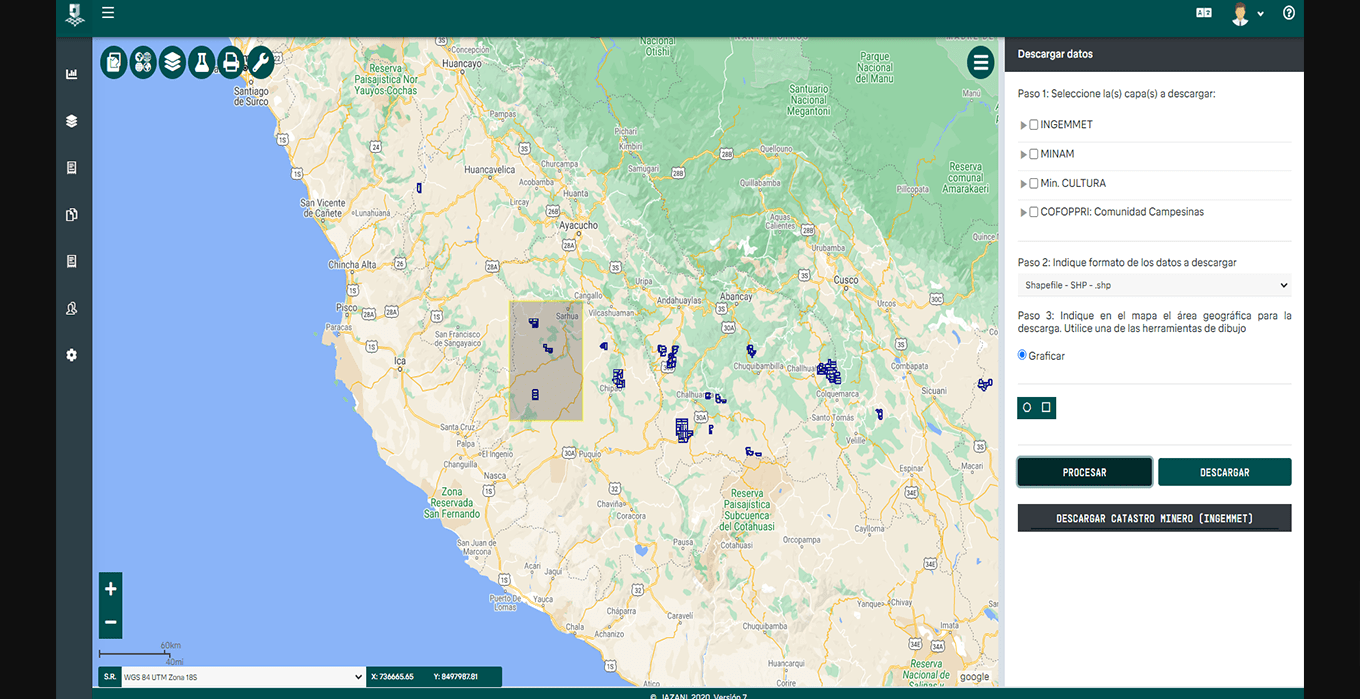Viewport: 1360px width, 699px height.
Task: Click the INGEMMET layer label
Action: 1067,125
